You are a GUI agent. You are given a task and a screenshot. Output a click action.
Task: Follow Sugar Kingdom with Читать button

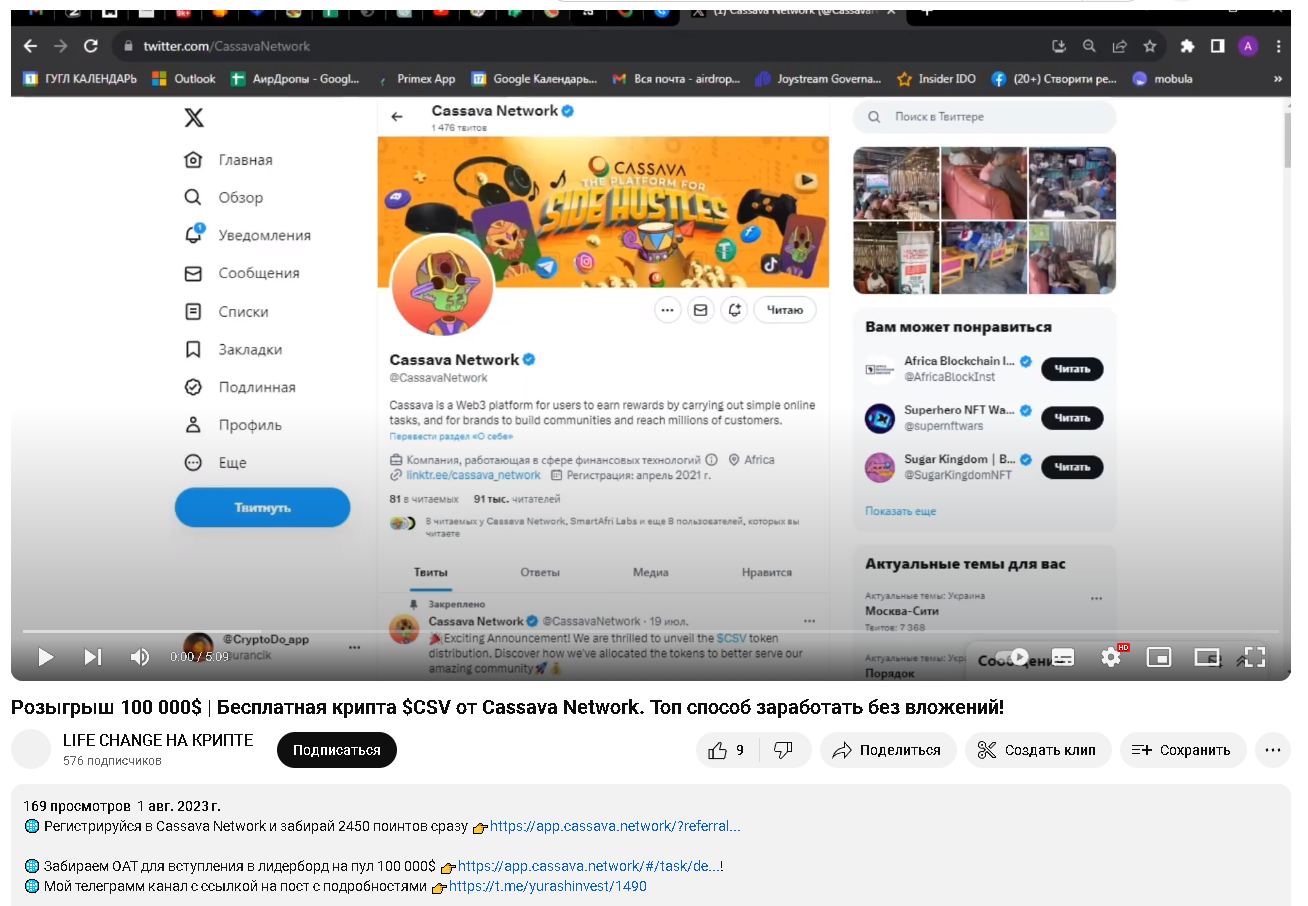point(1072,467)
